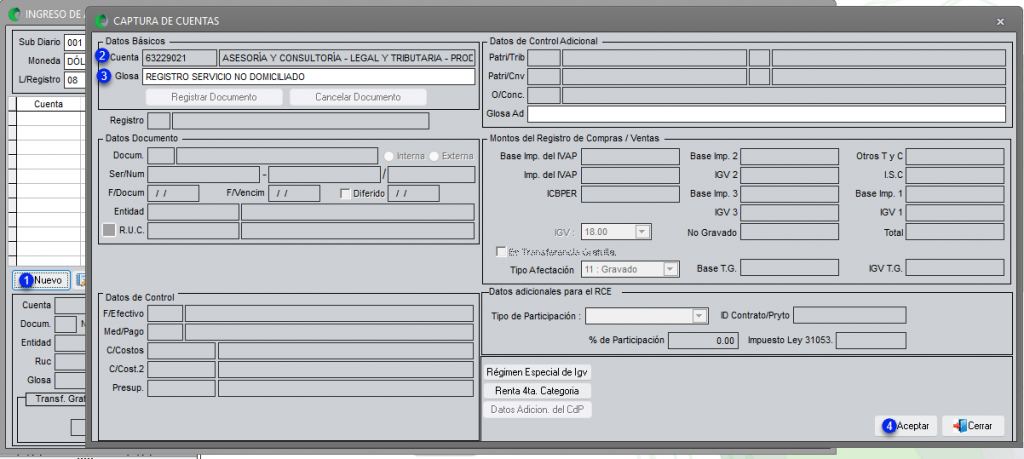Click the Cuenta column header in Ingreso window grid
The width and height of the screenshot is (1024, 459).
click(x=48, y=104)
